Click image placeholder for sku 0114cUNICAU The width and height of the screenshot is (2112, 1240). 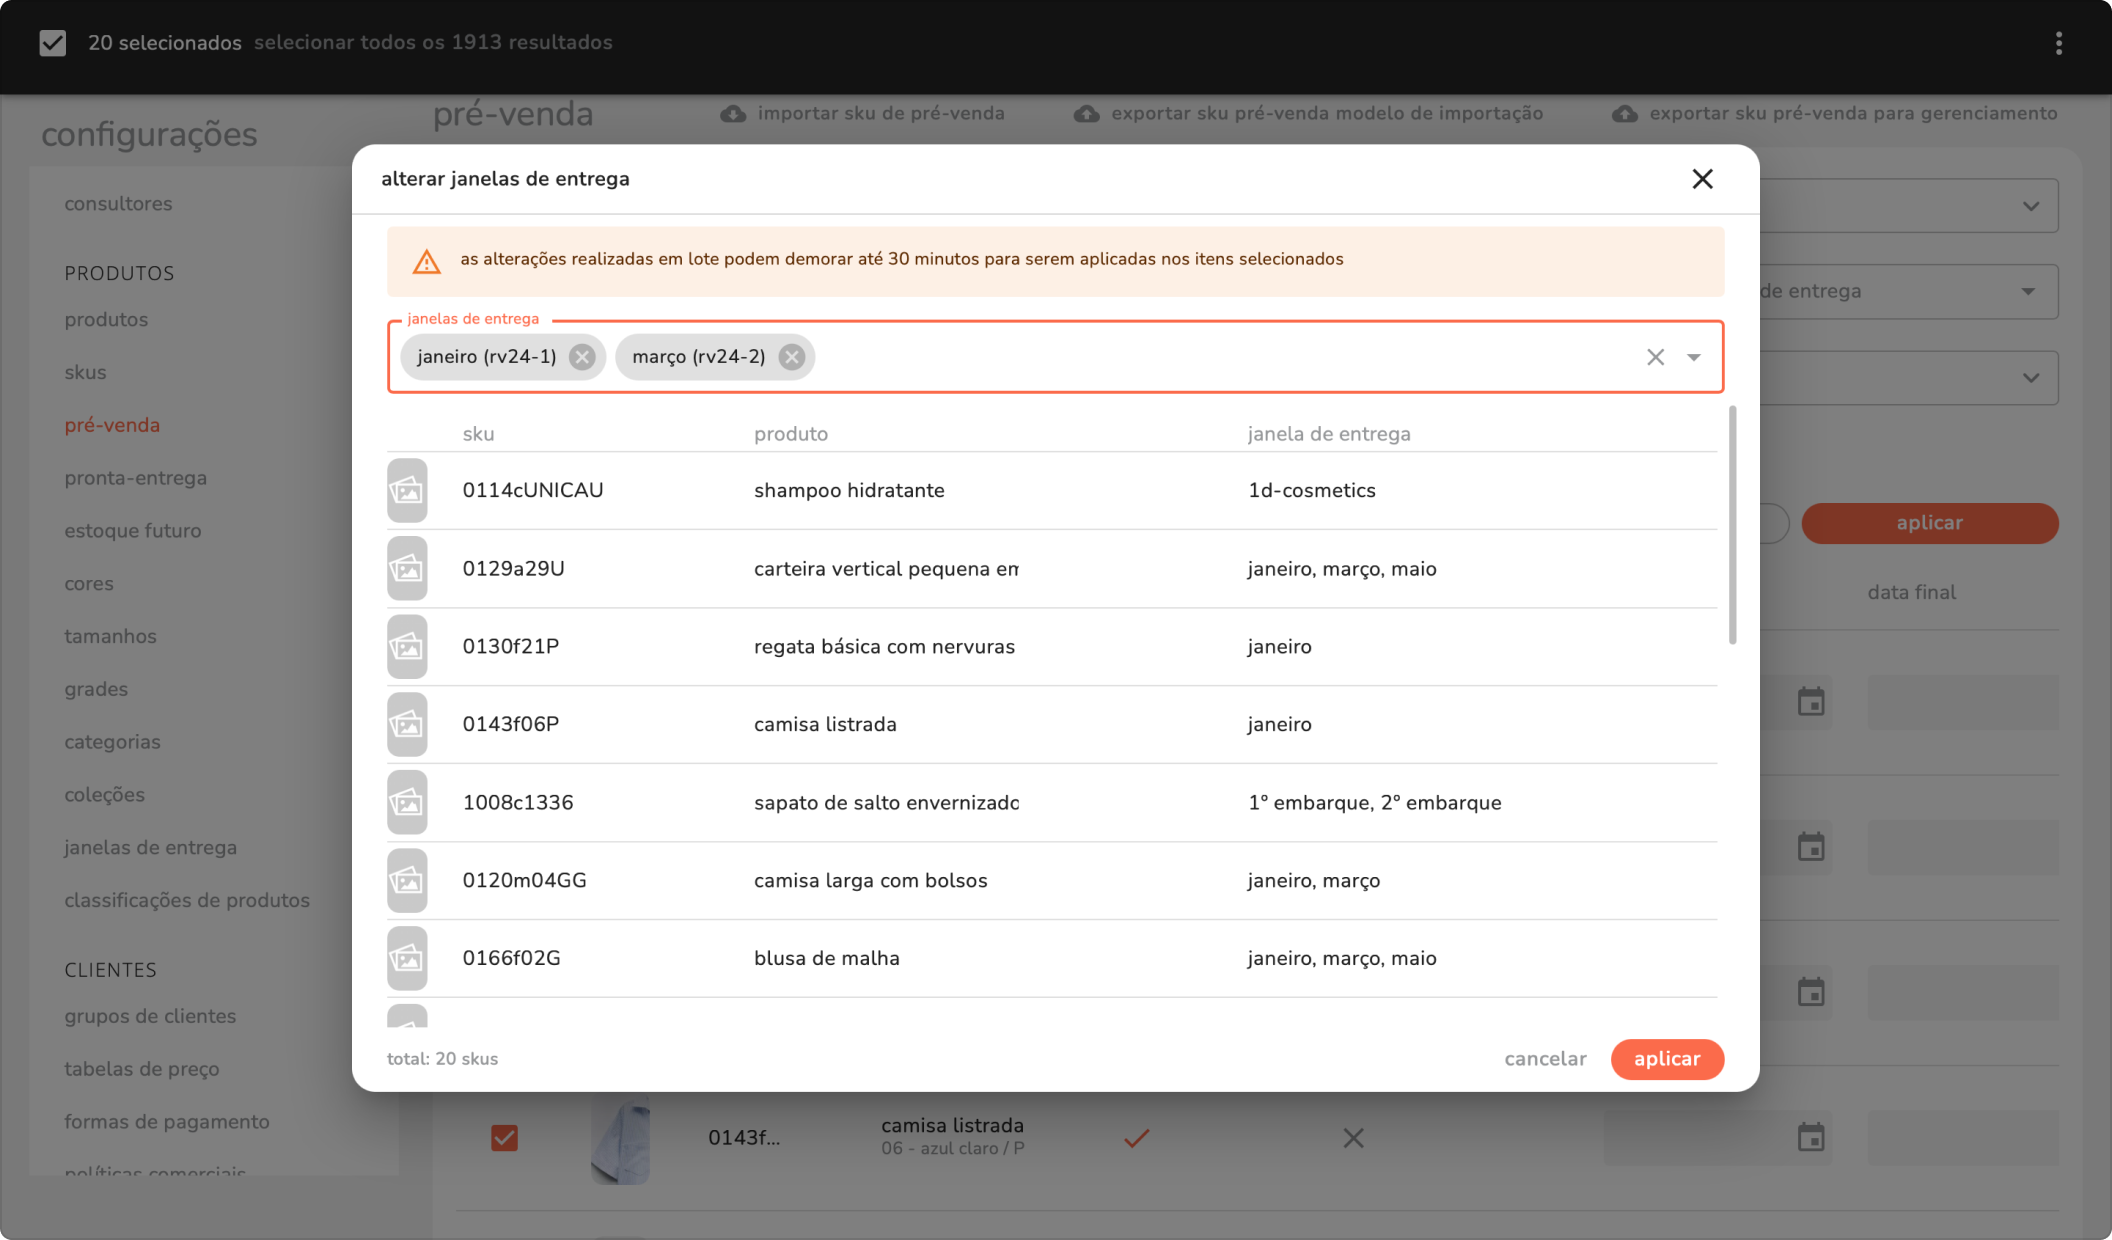[407, 490]
